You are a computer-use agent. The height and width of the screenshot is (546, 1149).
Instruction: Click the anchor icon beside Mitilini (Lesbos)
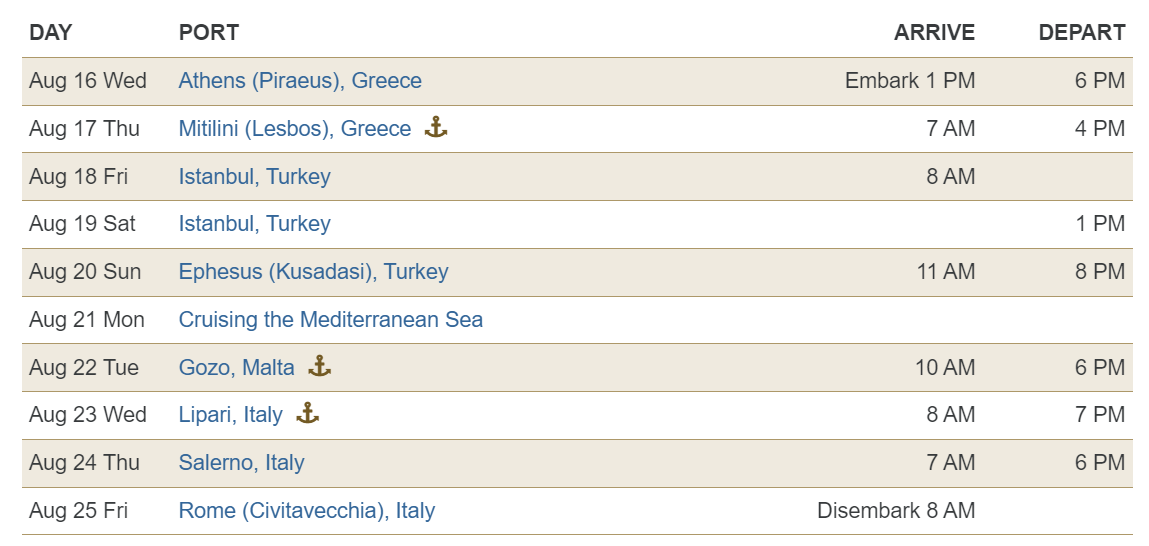coord(436,128)
